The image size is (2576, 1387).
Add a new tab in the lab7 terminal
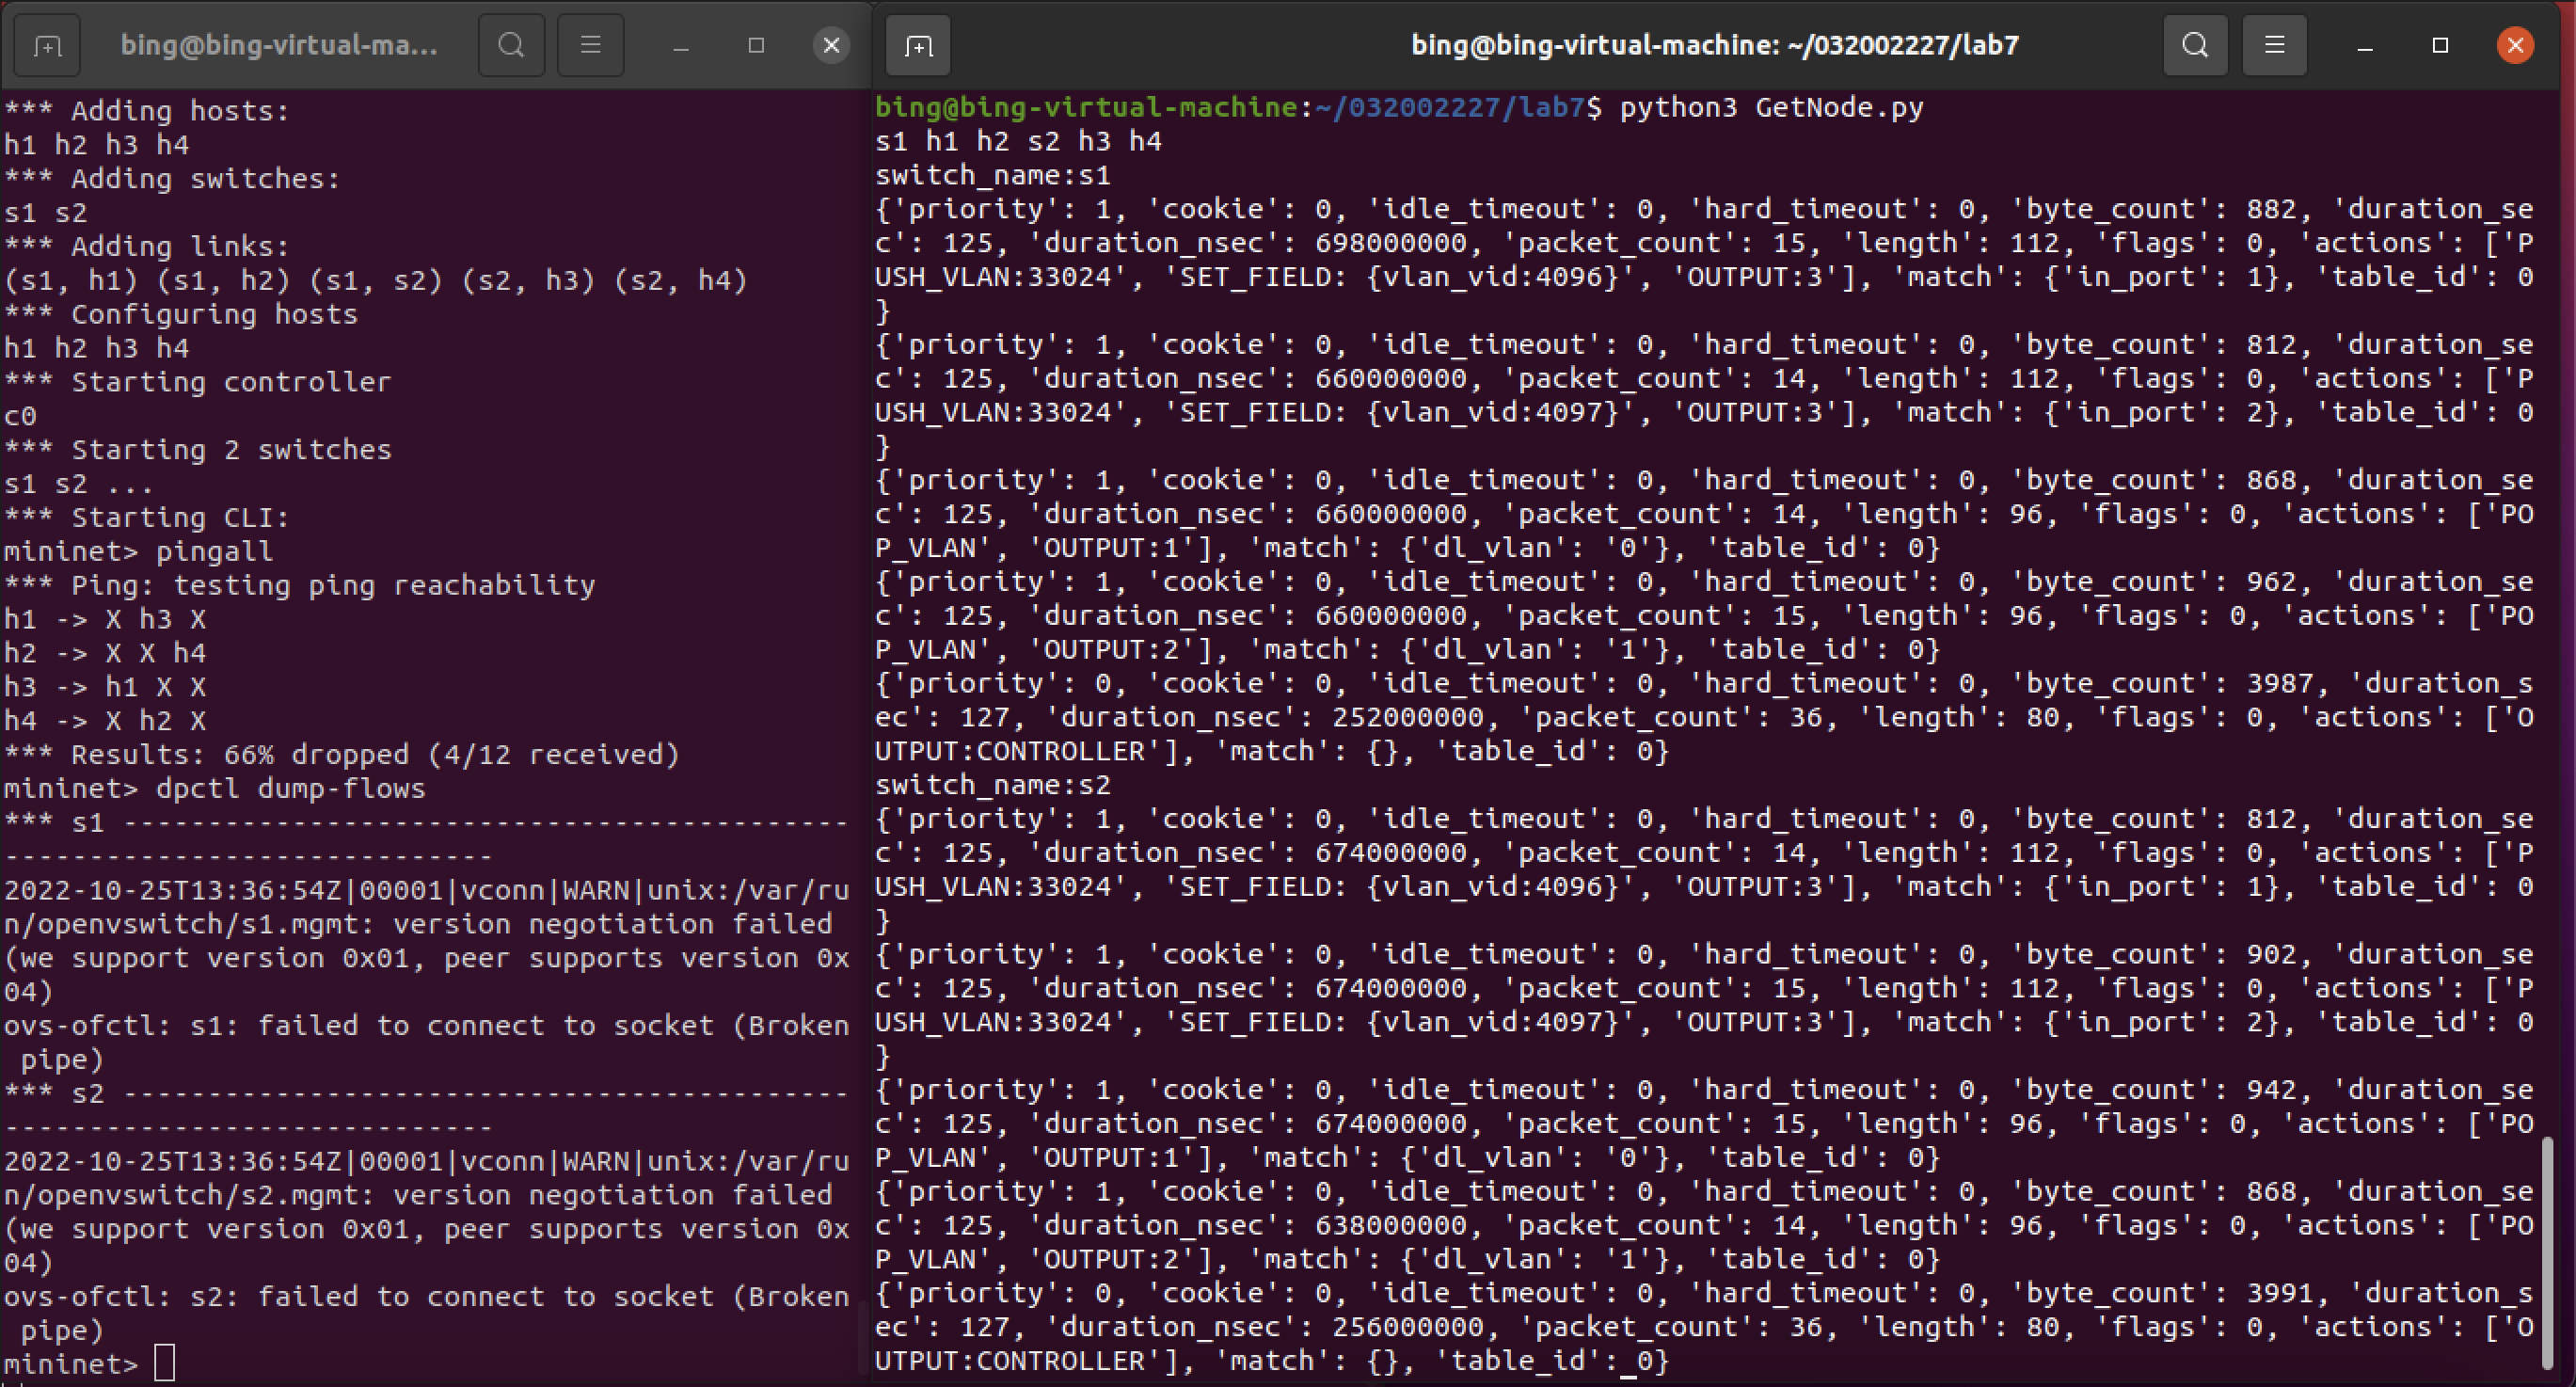(918, 46)
